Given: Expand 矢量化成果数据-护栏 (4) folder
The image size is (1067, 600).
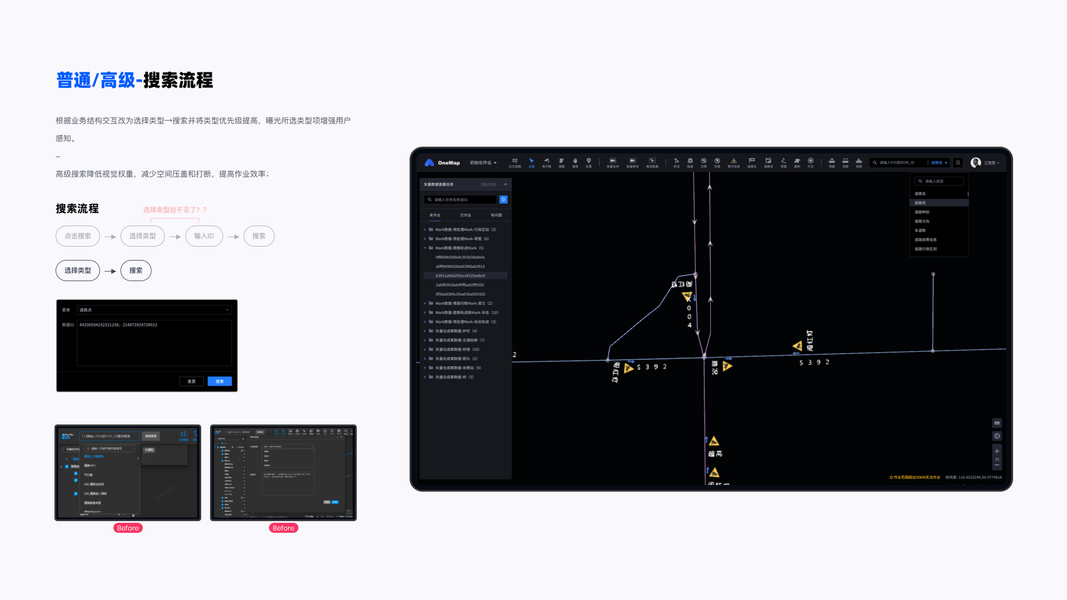Looking at the screenshot, I should [425, 331].
